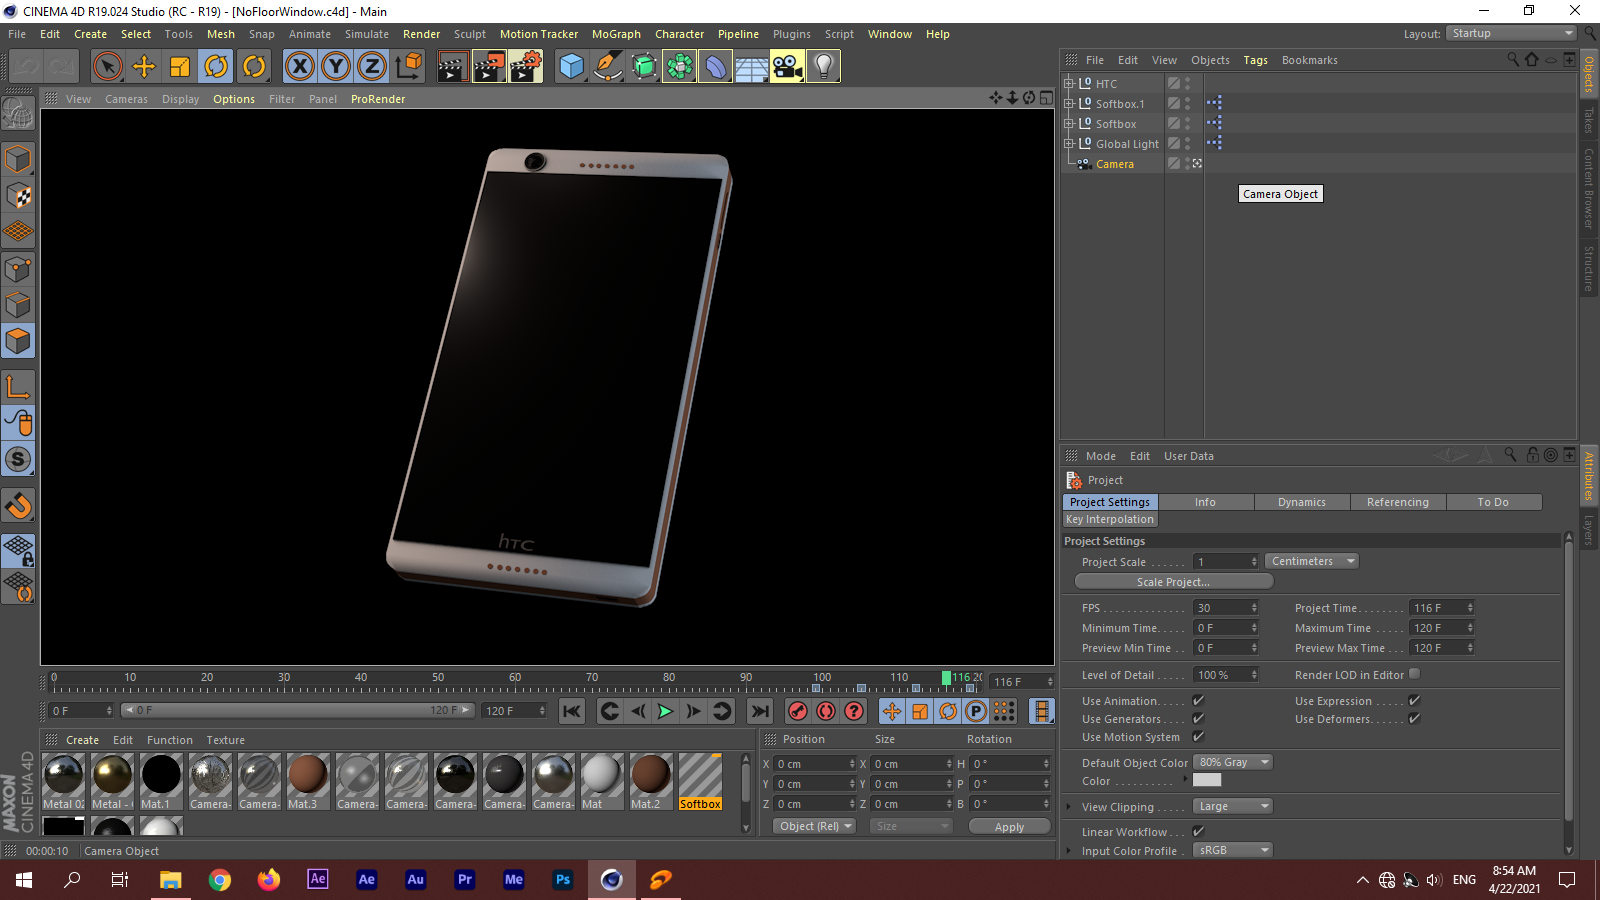Toggle Z axis lock
Screen dimensions: 1600x900
point(372,67)
